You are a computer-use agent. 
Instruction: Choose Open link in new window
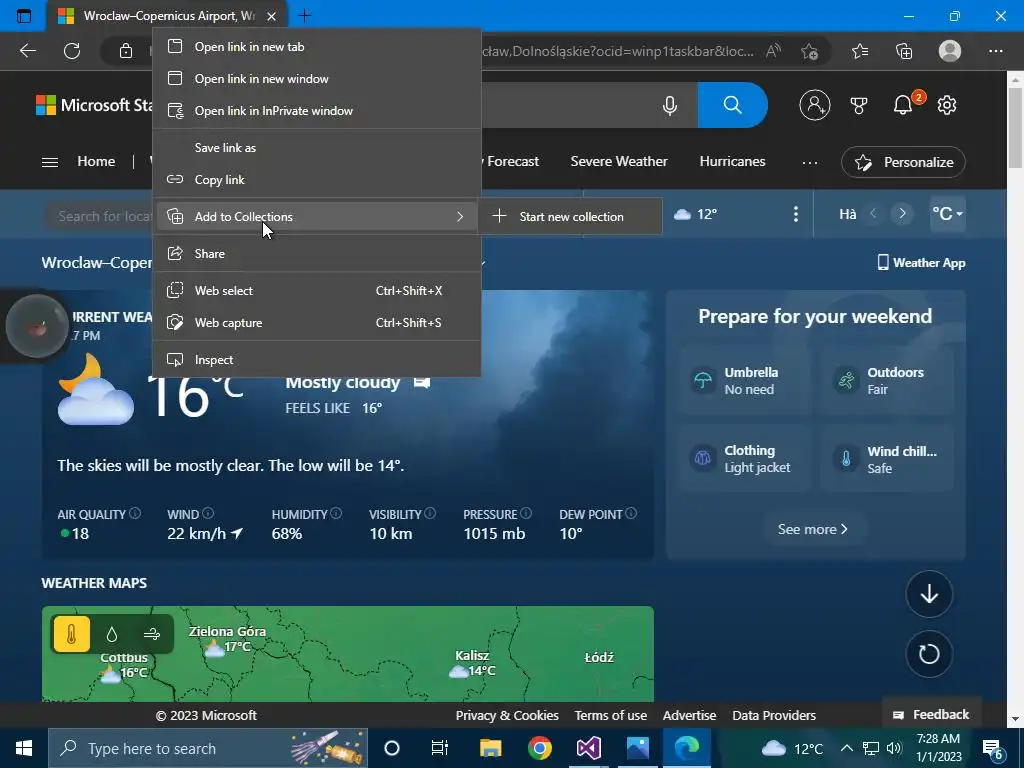pos(317,79)
